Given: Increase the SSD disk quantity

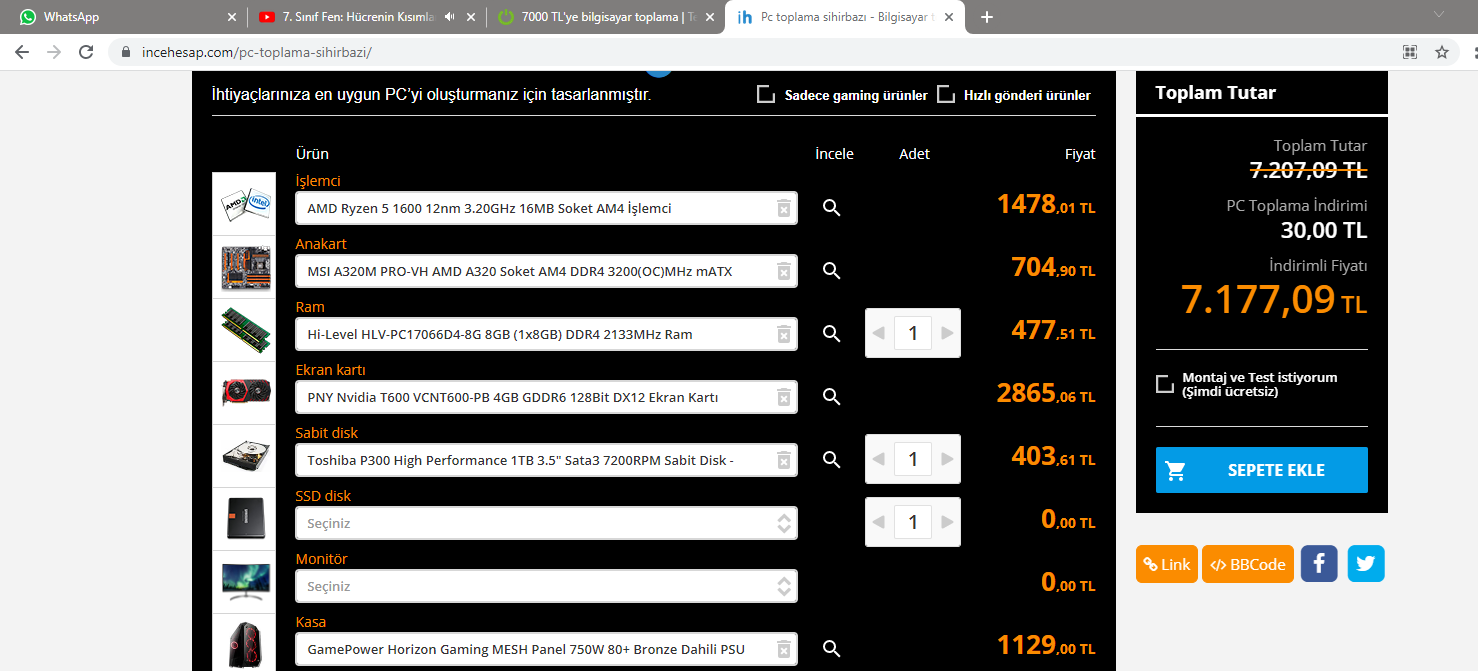Looking at the screenshot, I should pos(947,522).
